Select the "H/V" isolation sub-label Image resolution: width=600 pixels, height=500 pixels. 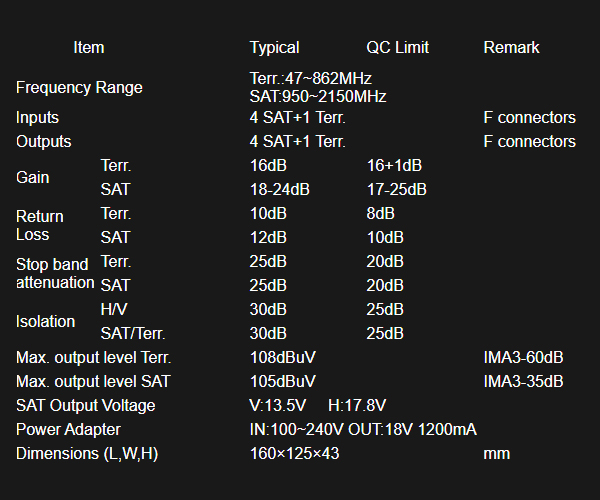click(115, 309)
